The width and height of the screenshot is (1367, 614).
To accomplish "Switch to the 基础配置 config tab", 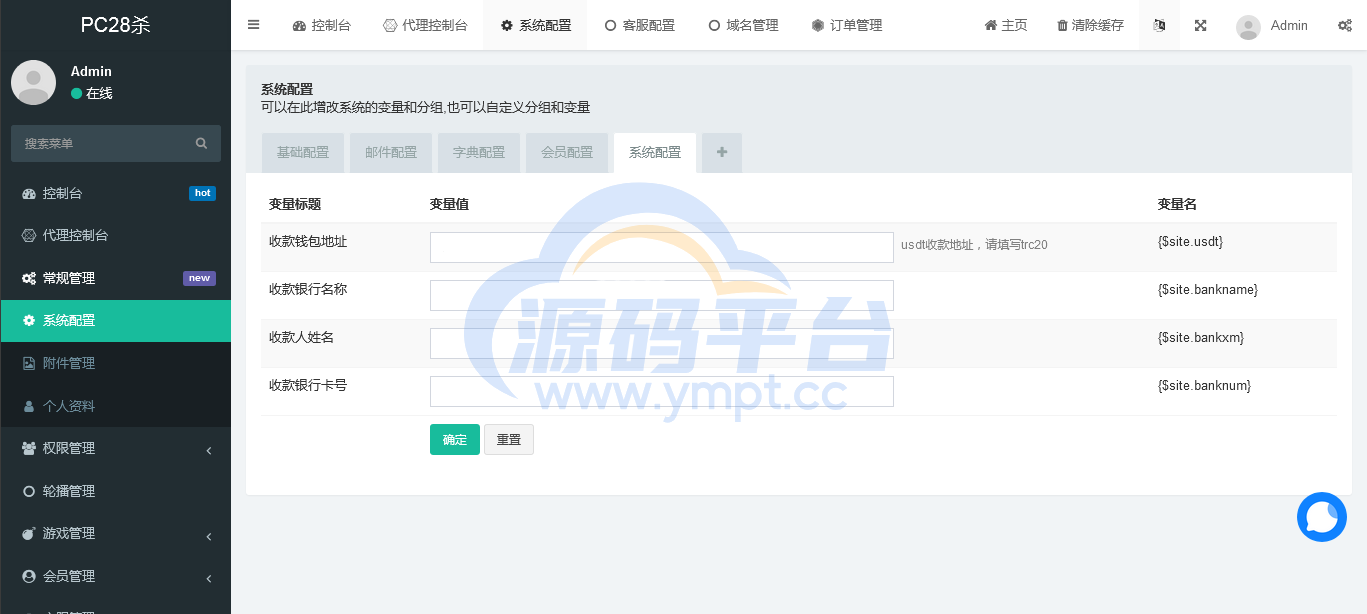I will [x=303, y=153].
